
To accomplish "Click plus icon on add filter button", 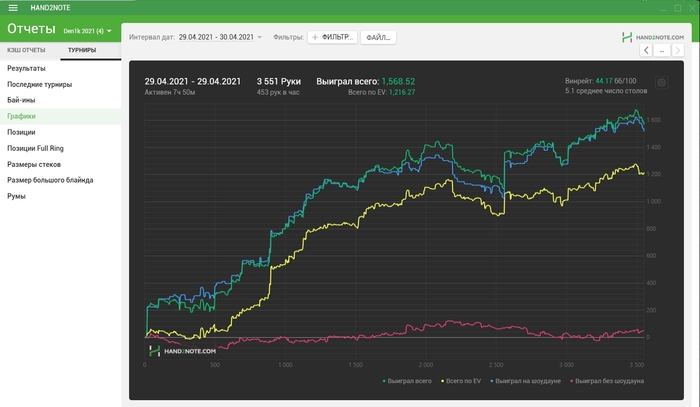I will (315, 37).
